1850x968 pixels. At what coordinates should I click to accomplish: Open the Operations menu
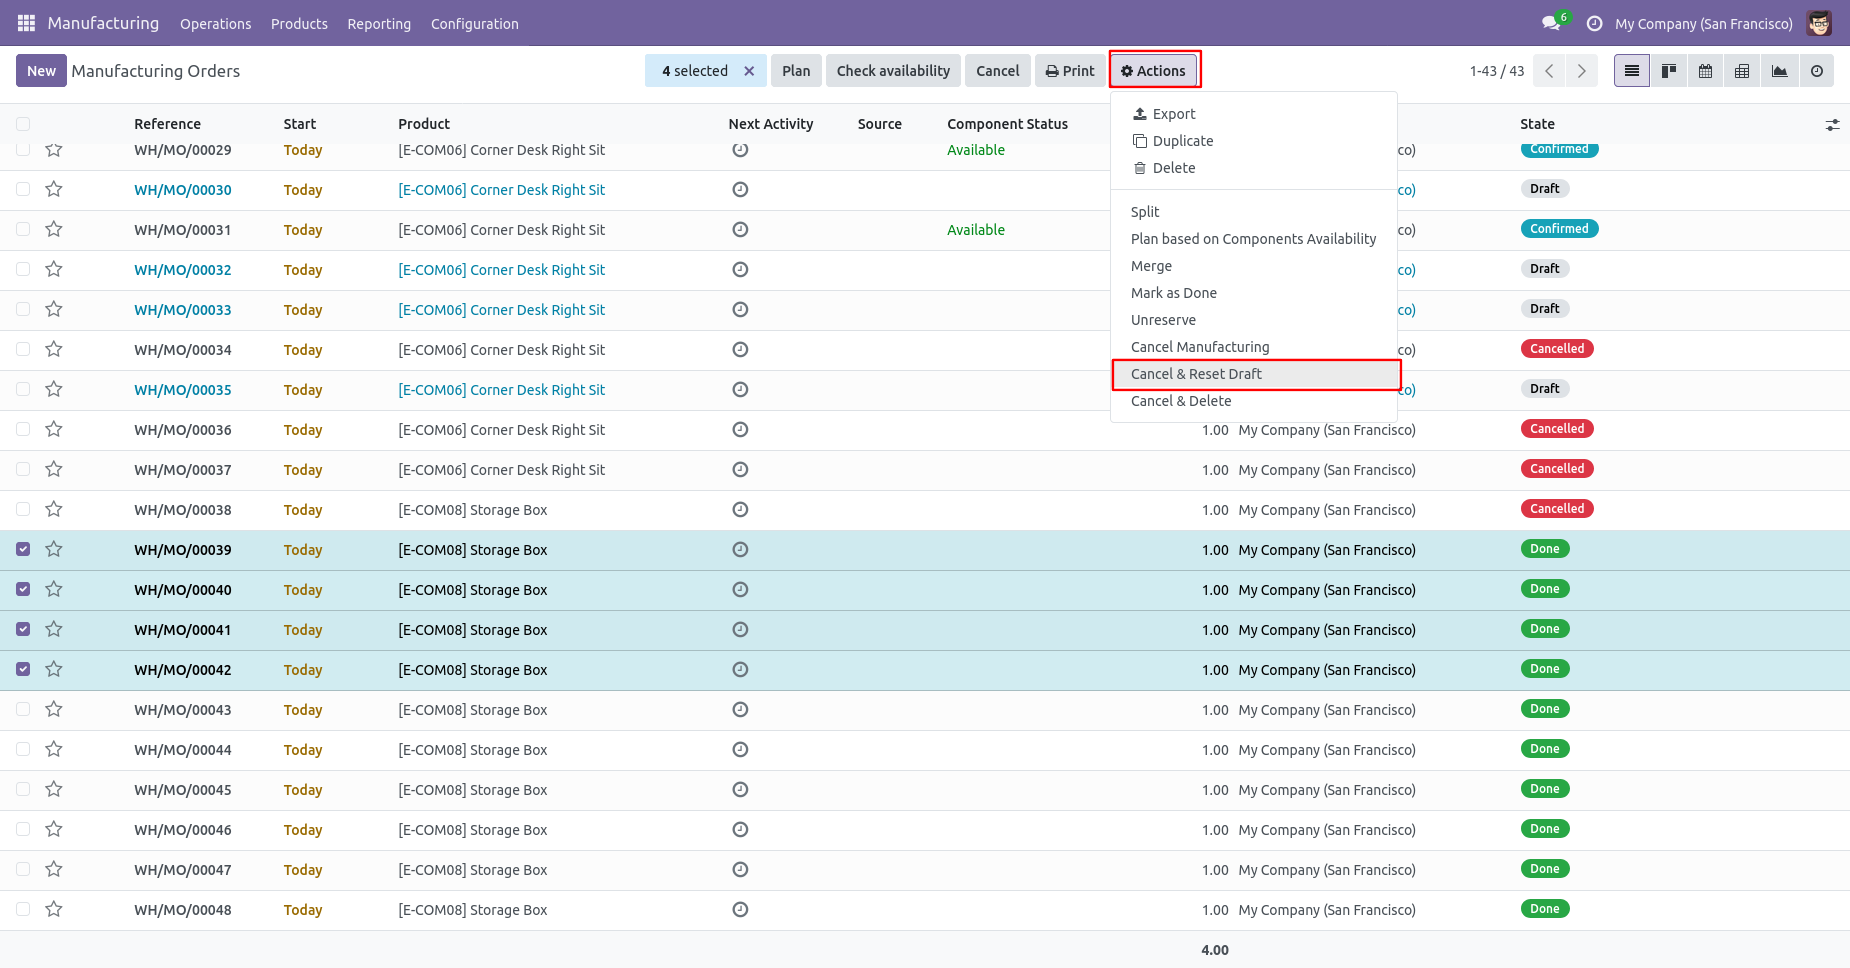click(215, 24)
